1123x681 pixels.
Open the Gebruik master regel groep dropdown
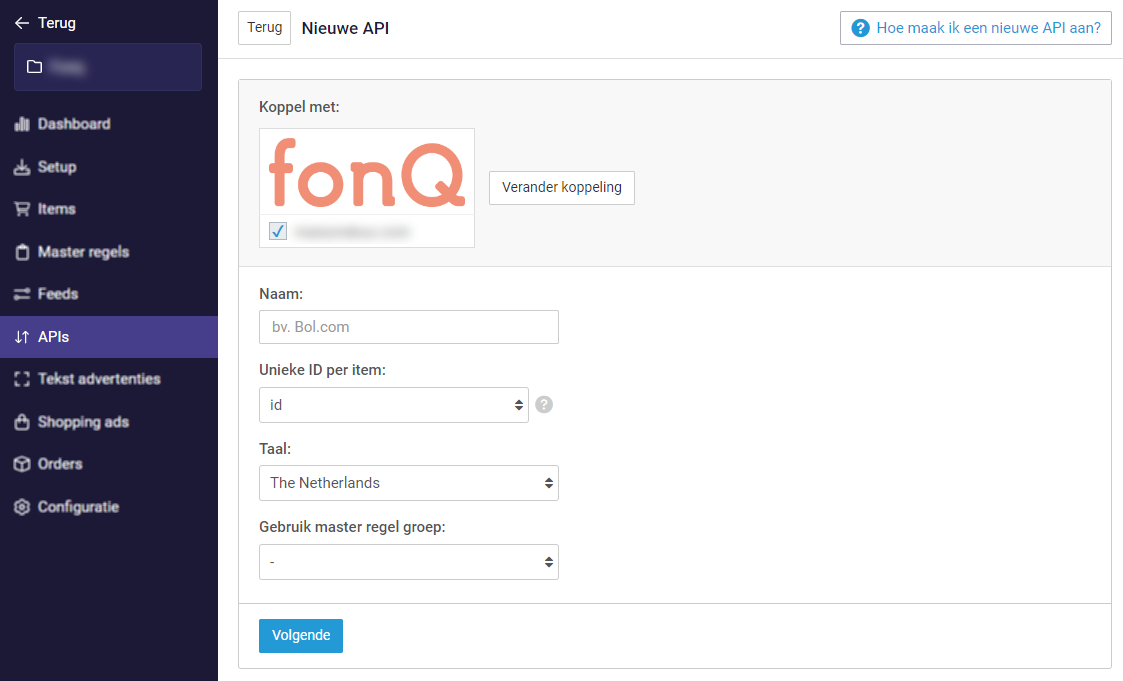pos(408,562)
